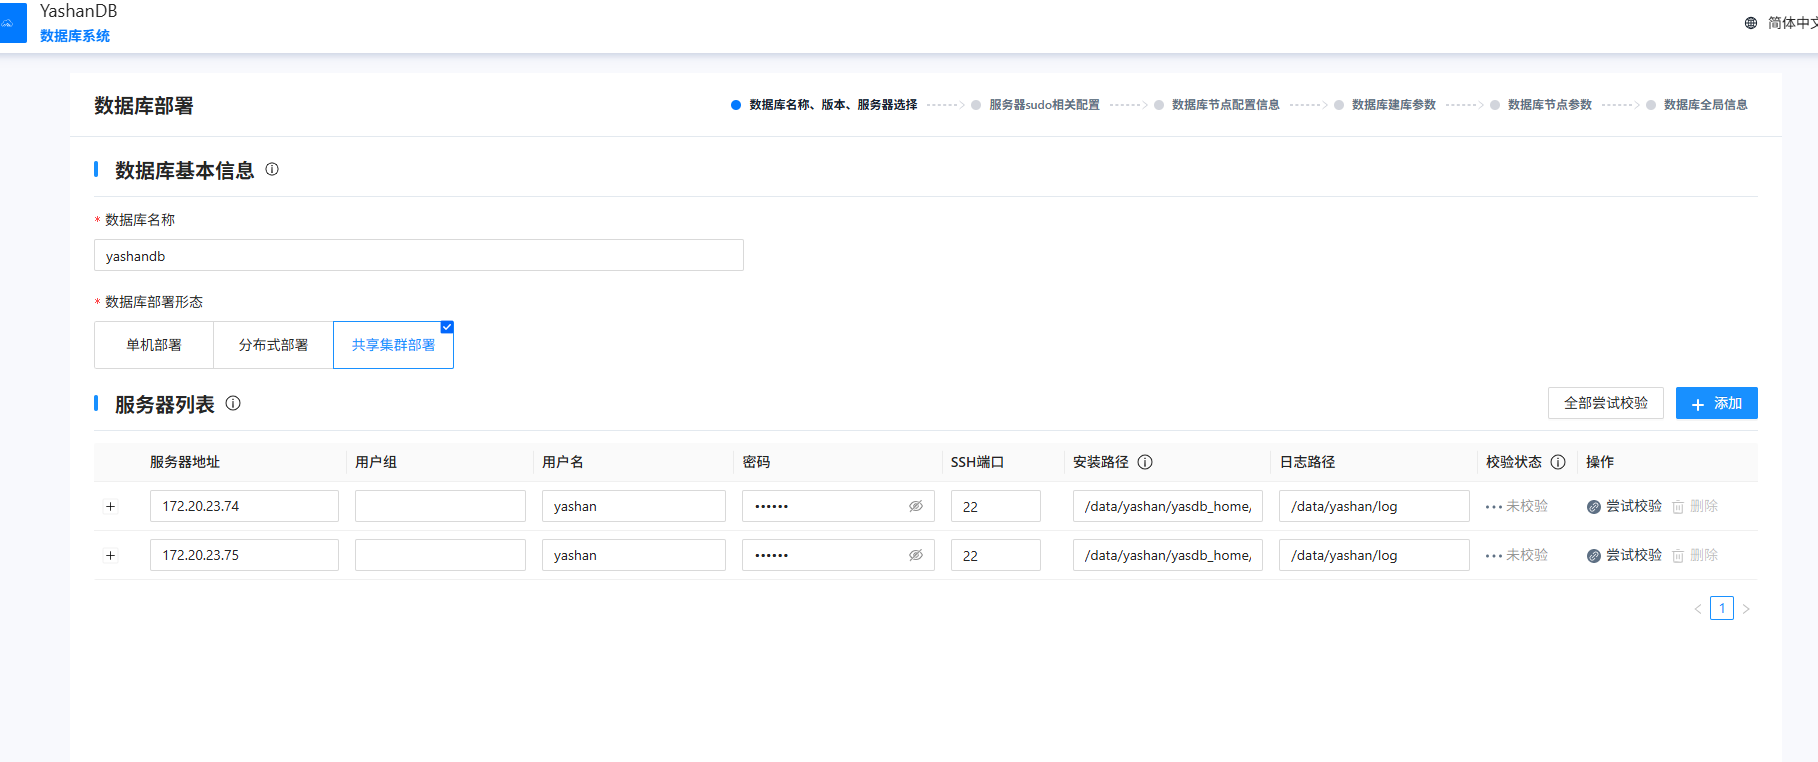Delete the 172.20.23.75 server row
This screenshot has width=1818, height=762.
click(x=1695, y=556)
